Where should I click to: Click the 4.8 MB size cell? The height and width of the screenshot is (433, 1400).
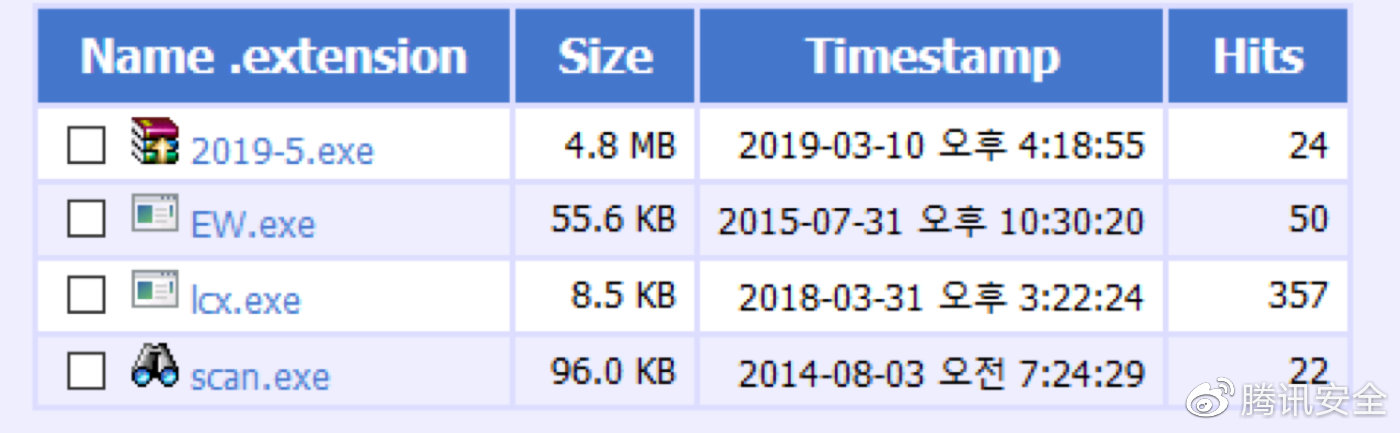(x=620, y=145)
